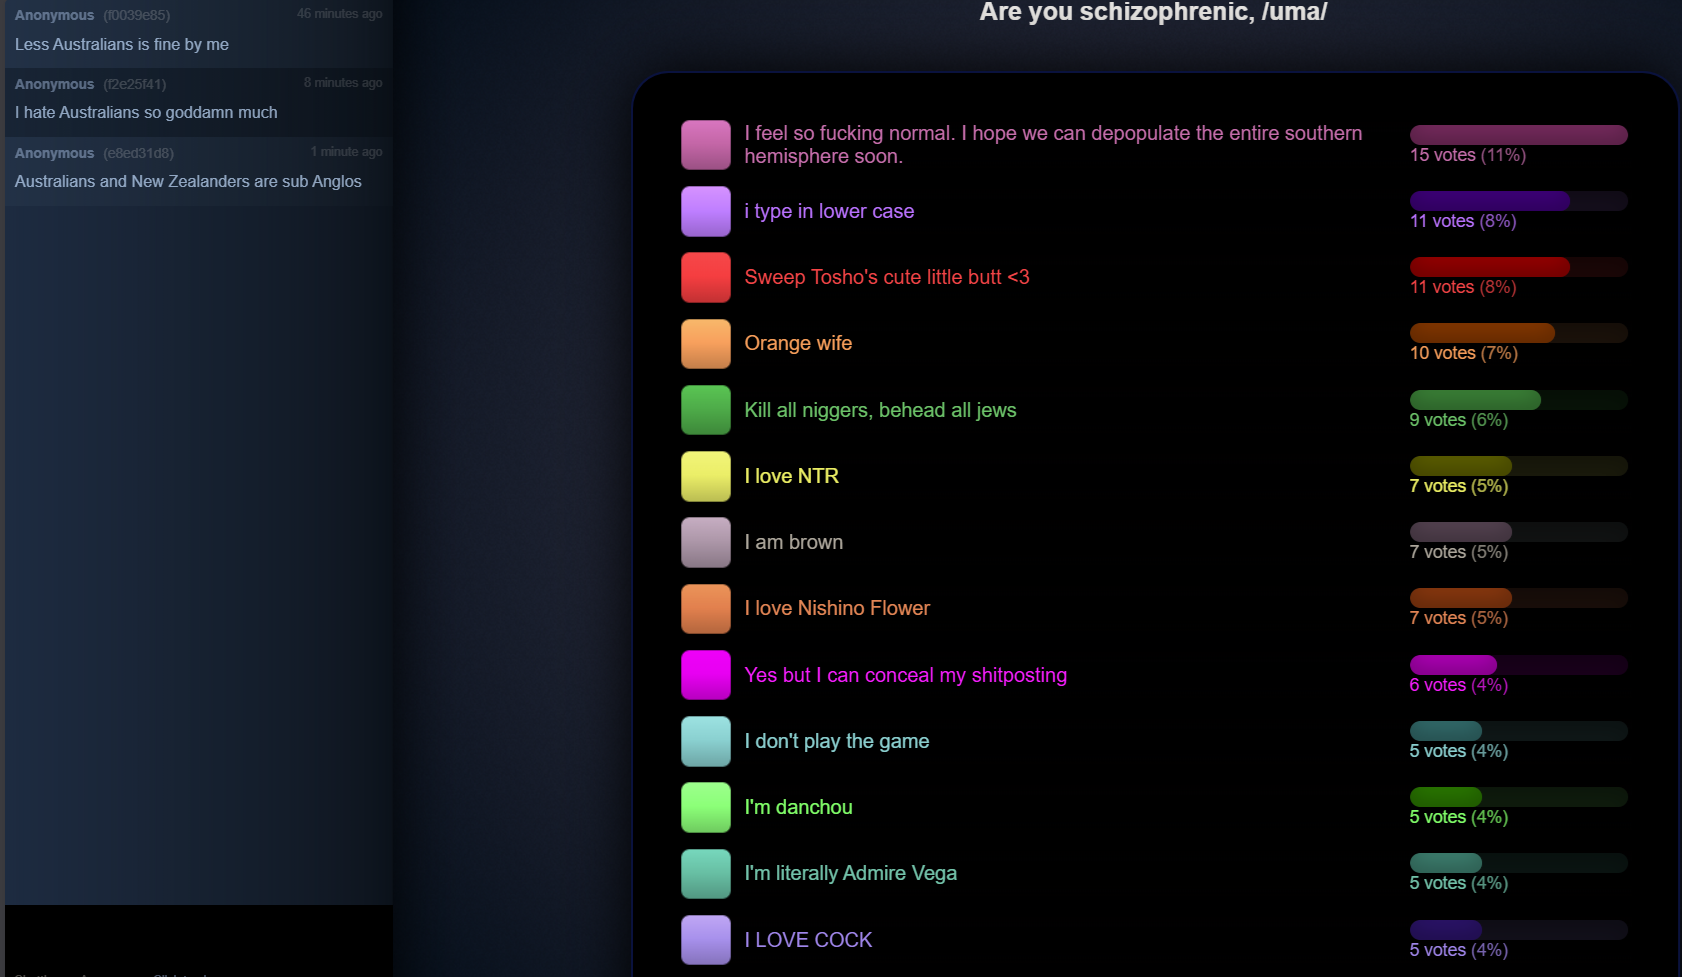This screenshot has width=1682, height=977.
Task: Click the "Sweep Tosho's cute little butt <3" option
Action: pyautogui.click(x=887, y=277)
